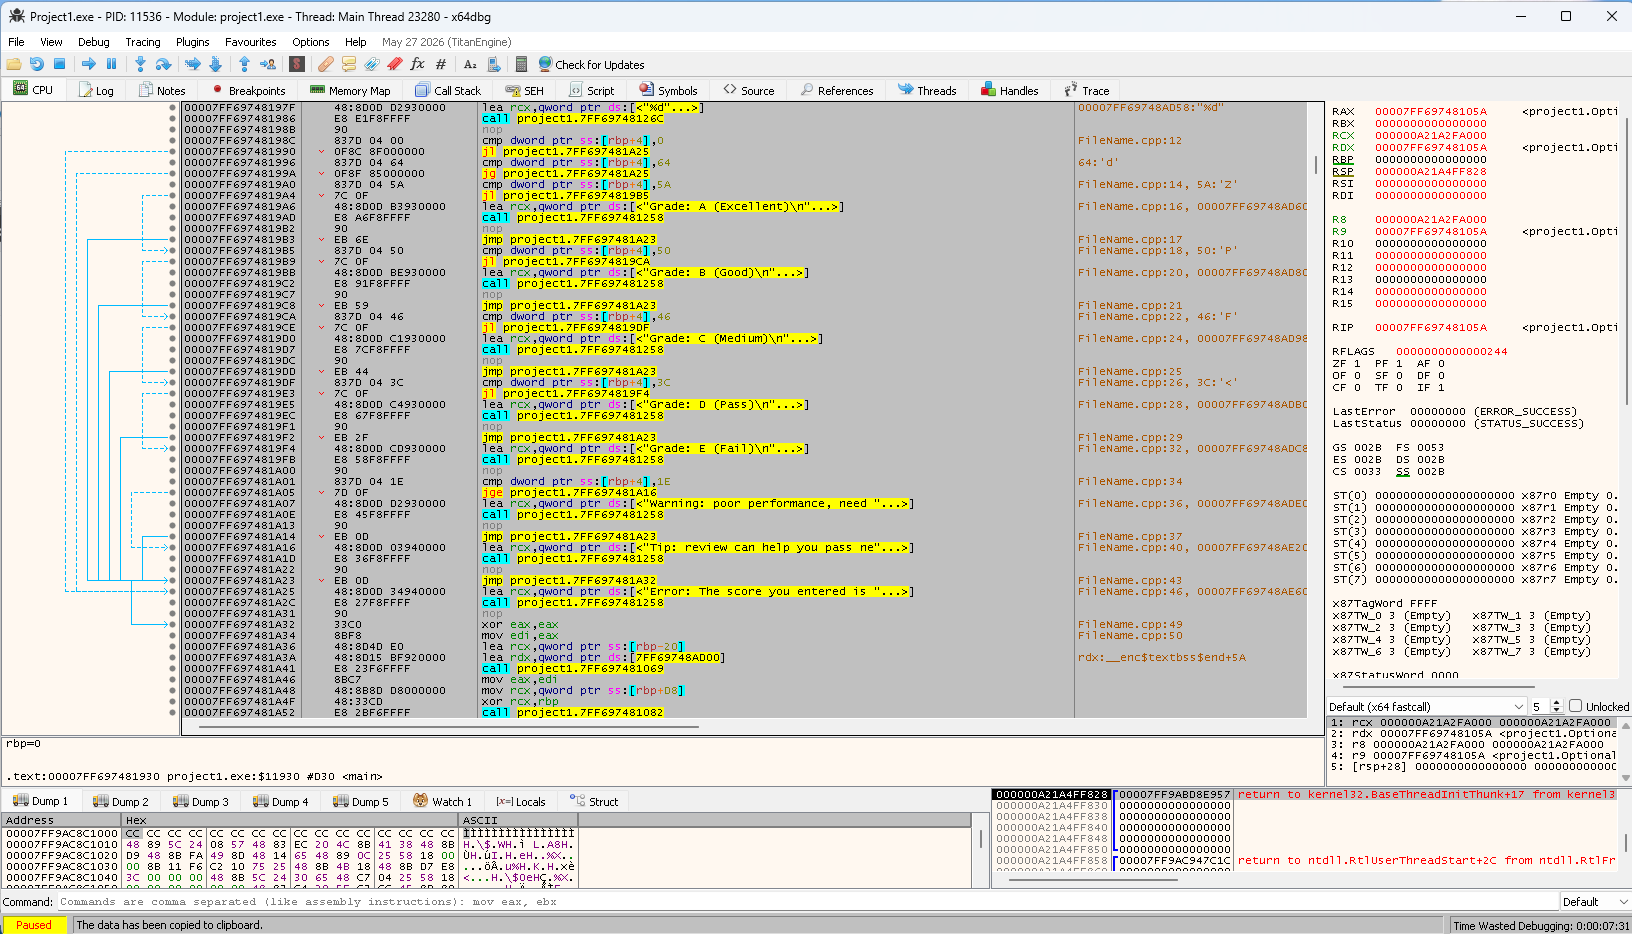
Task: Click the Patches bandage icon
Action: [x=326, y=64]
